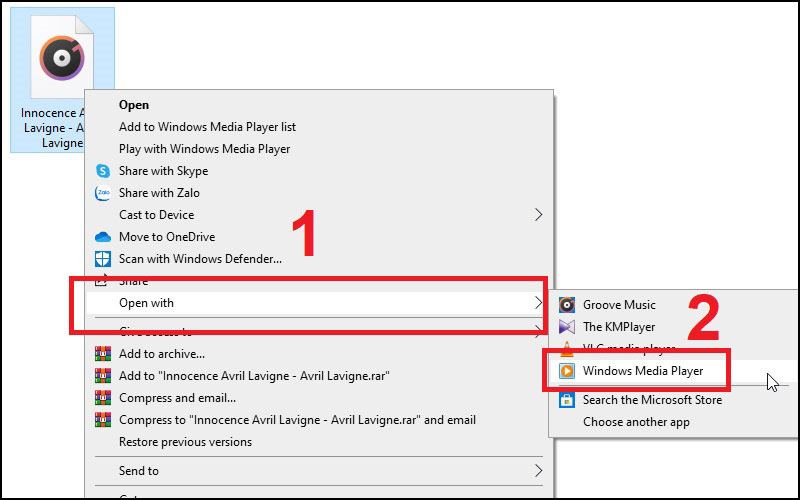Viewport: 800px width, 500px height.
Task: Click the Microsoft Store bag icon
Action: point(566,400)
